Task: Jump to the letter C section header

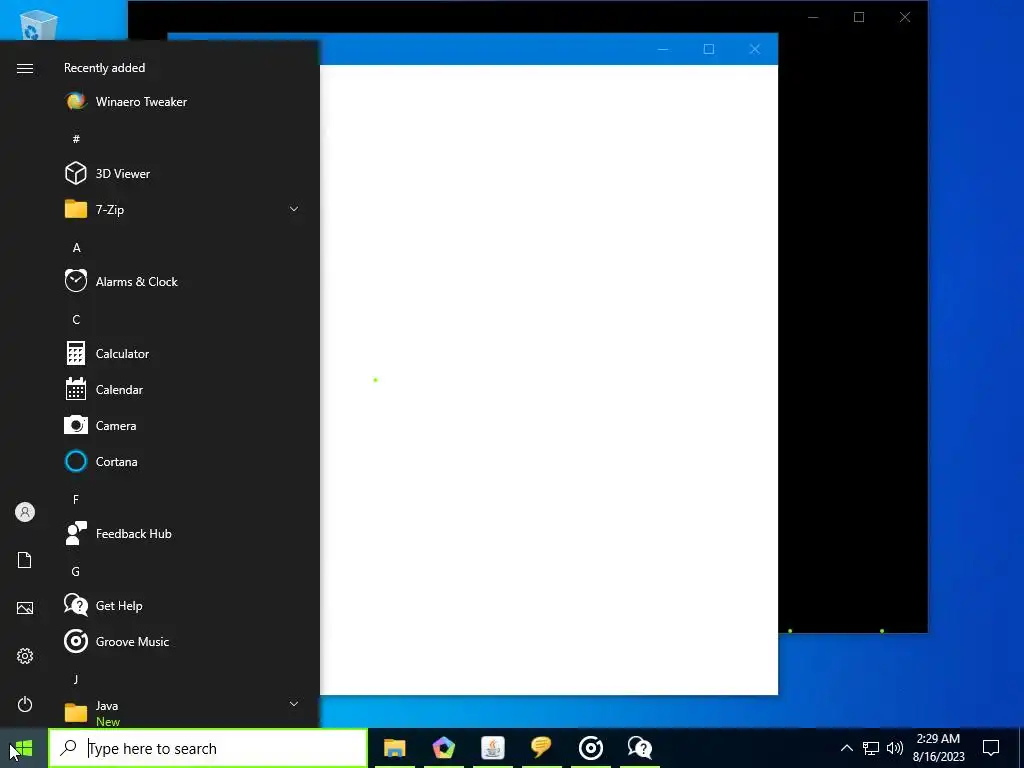Action: click(76, 319)
